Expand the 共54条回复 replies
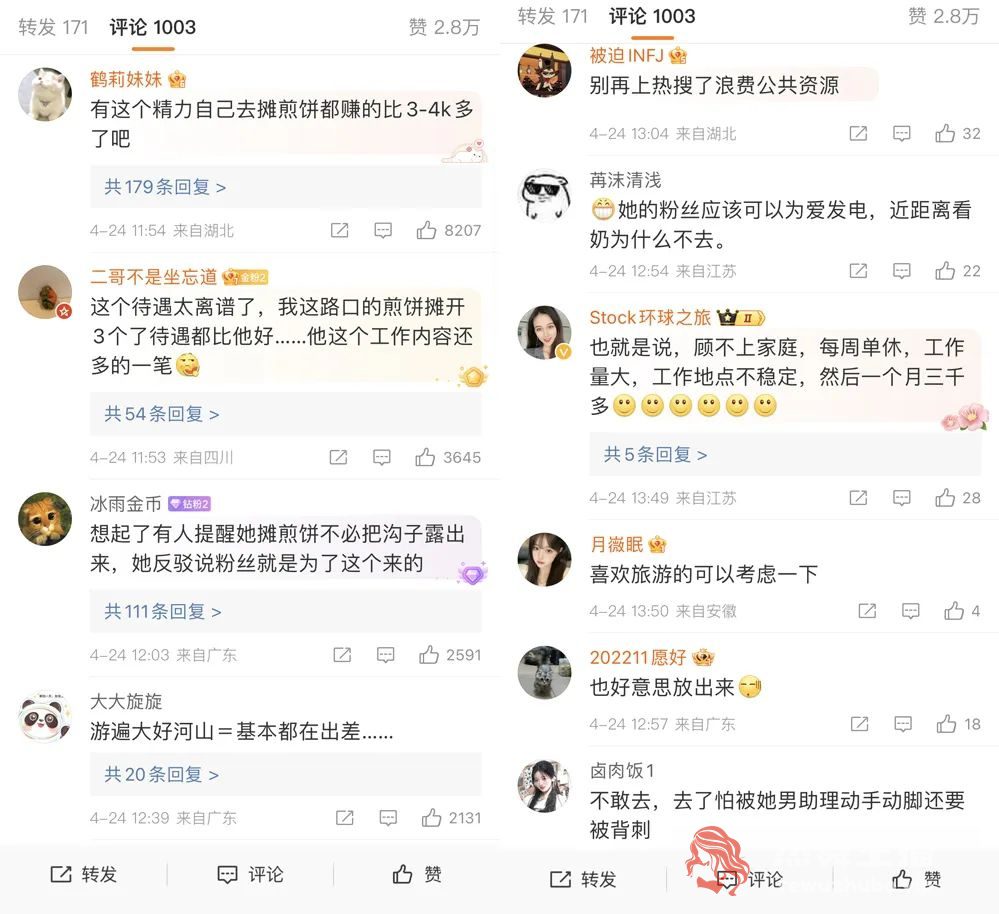The image size is (999, 914). coord(162,414)
